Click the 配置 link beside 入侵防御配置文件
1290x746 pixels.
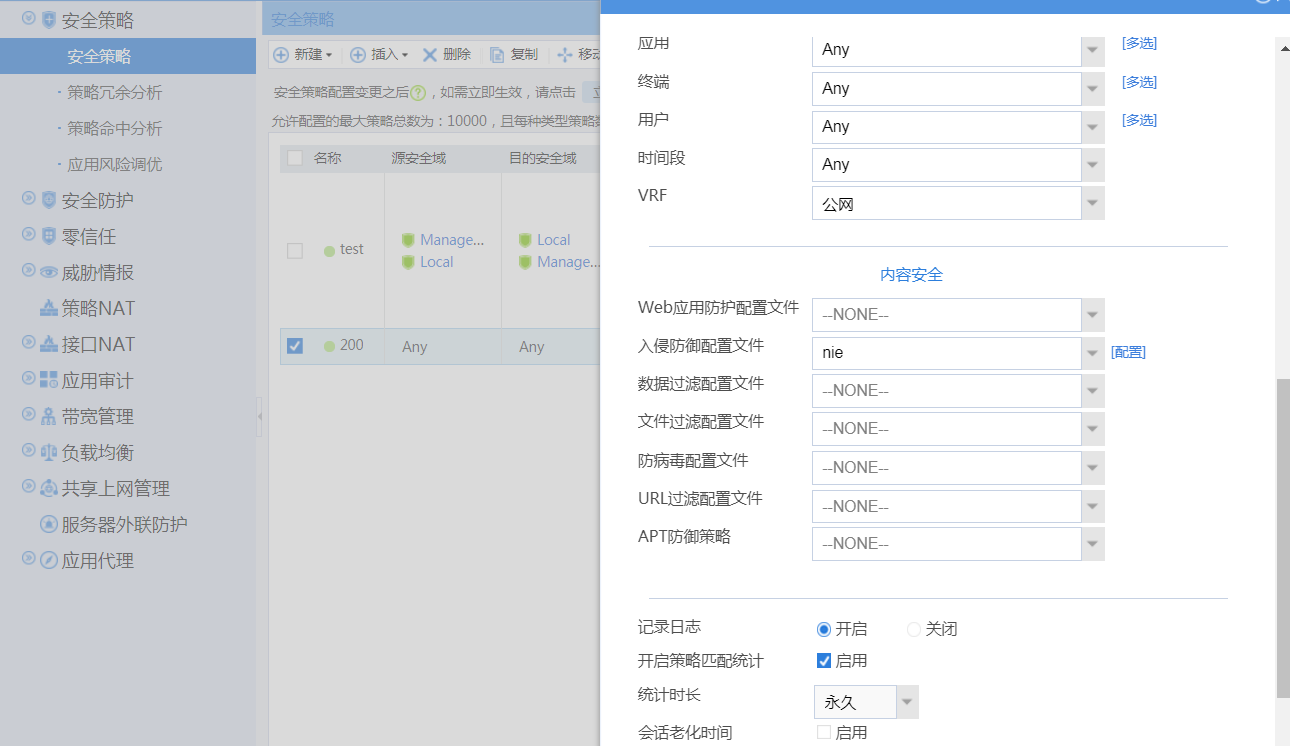tap(1128, 352)
